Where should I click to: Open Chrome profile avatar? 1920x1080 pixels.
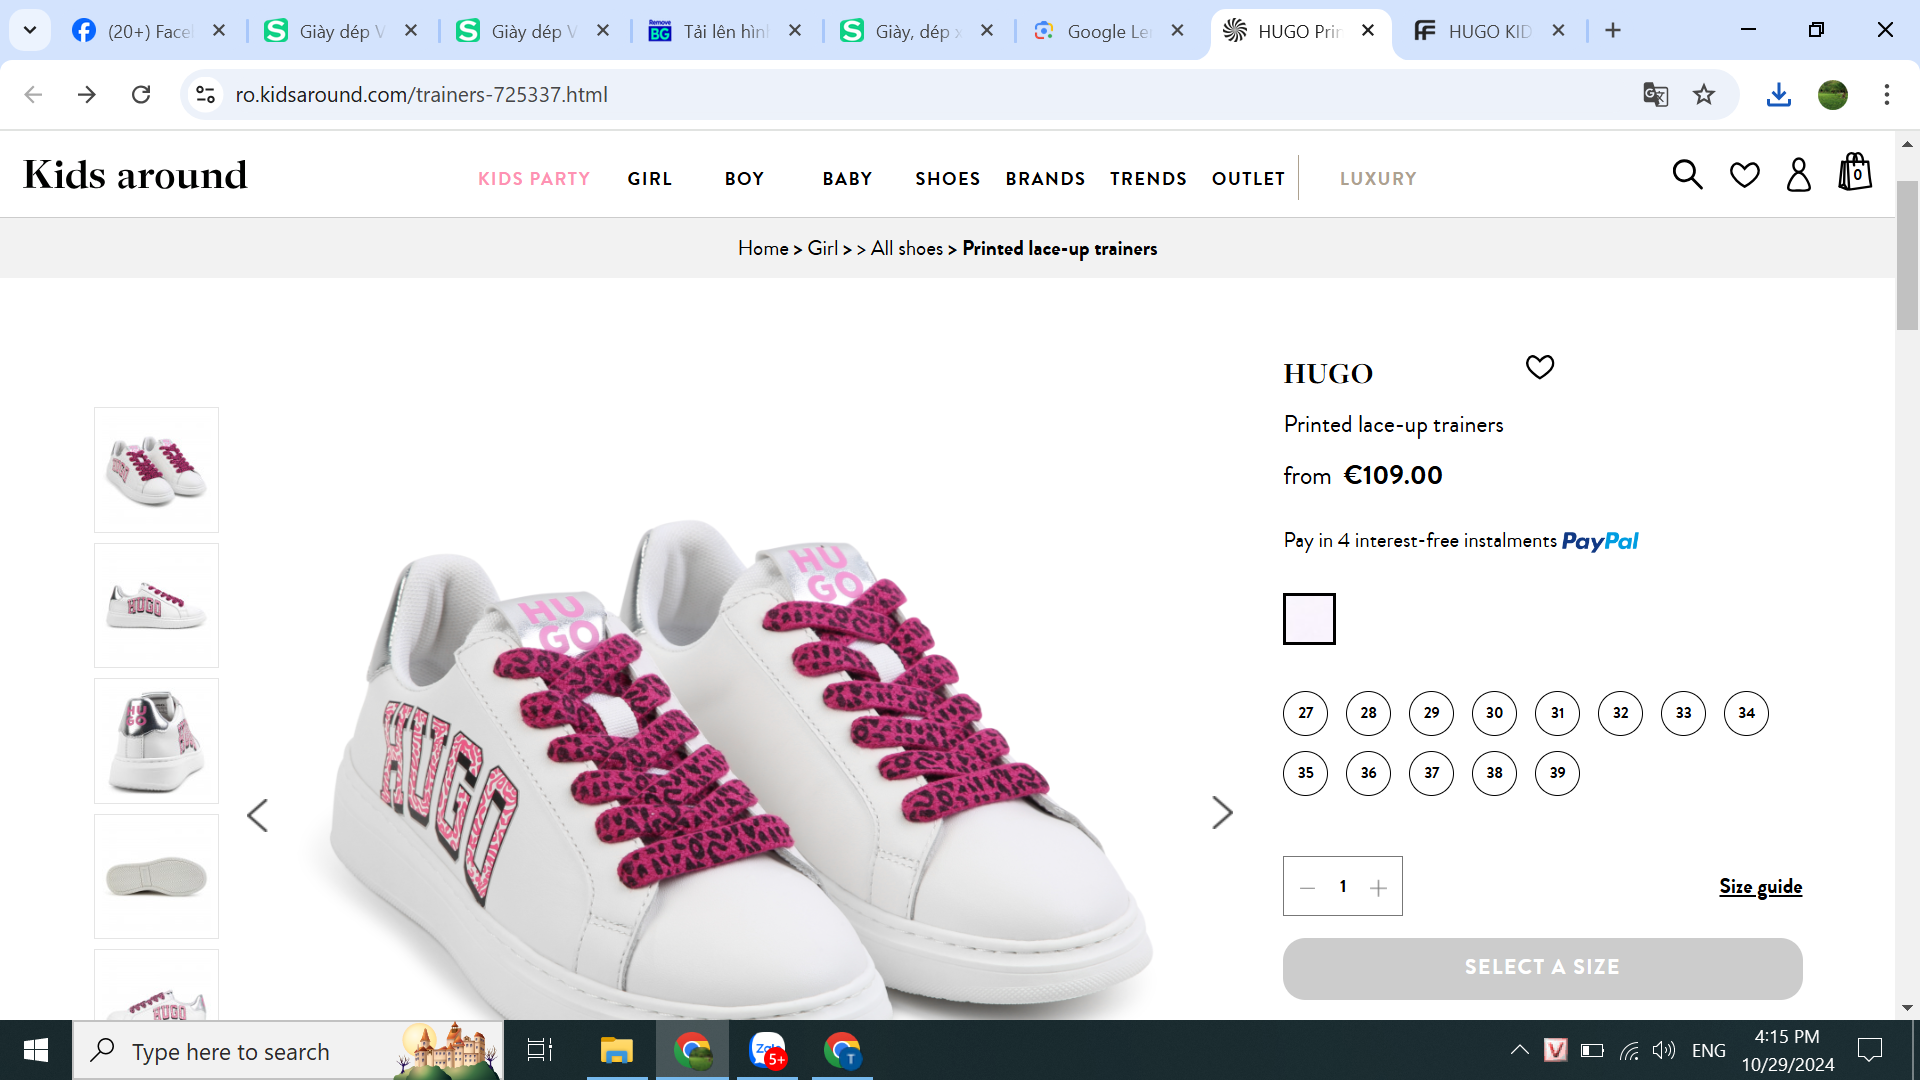[x=1833, y=95]
